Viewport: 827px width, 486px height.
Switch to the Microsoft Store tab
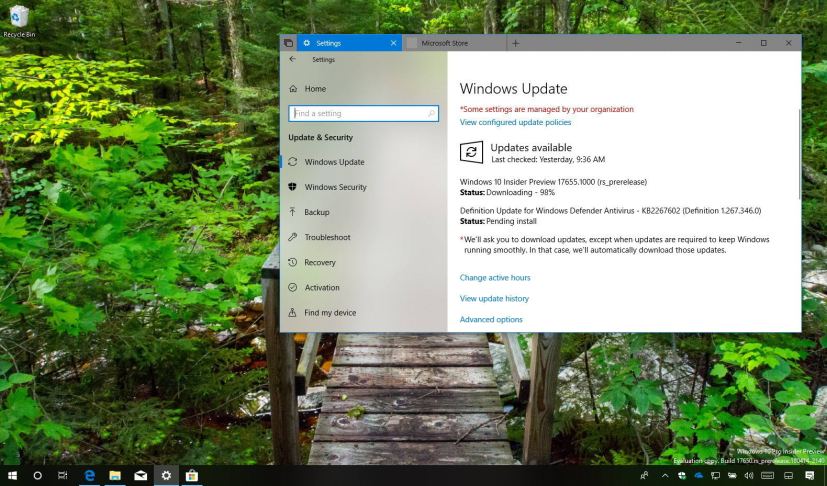(x=454, y=43)
